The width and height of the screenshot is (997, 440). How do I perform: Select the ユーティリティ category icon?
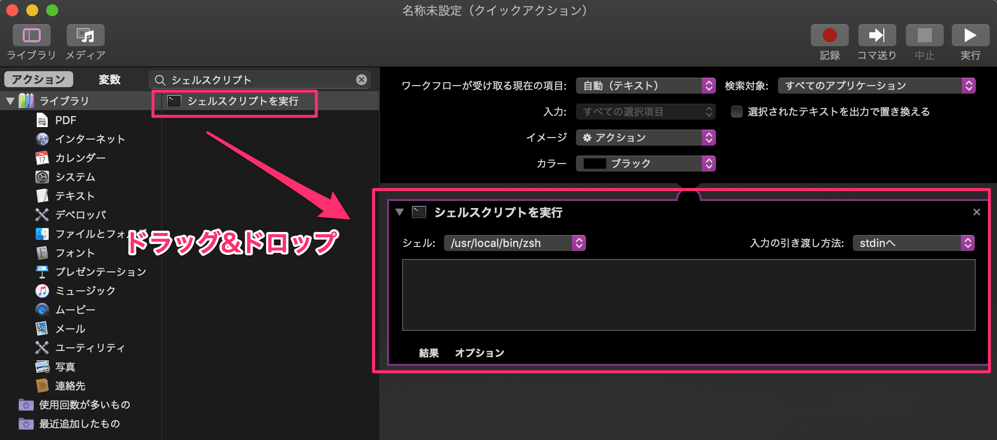[x=43, y=348]
